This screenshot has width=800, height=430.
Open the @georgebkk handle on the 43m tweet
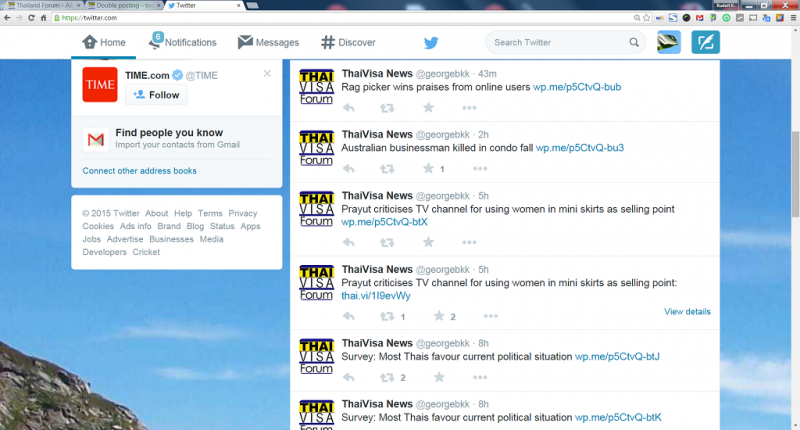coord(443,74)
